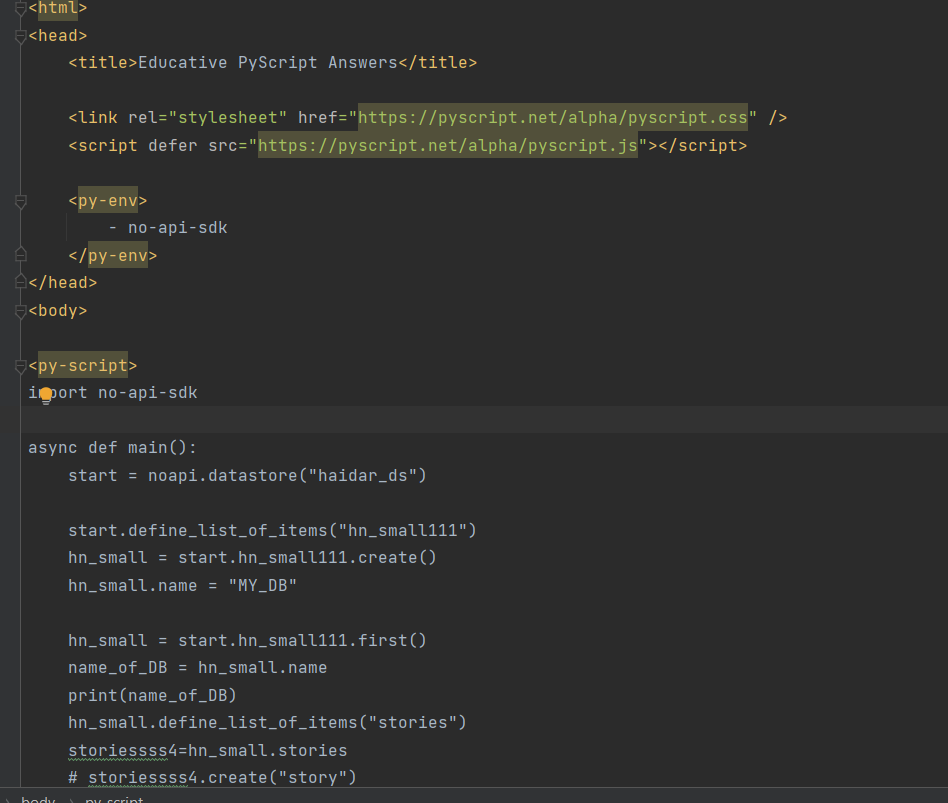This screenshot has width=948, height=803.
Task: Open the pyscript.css stylesheet URL
Action: coord(552,118)
